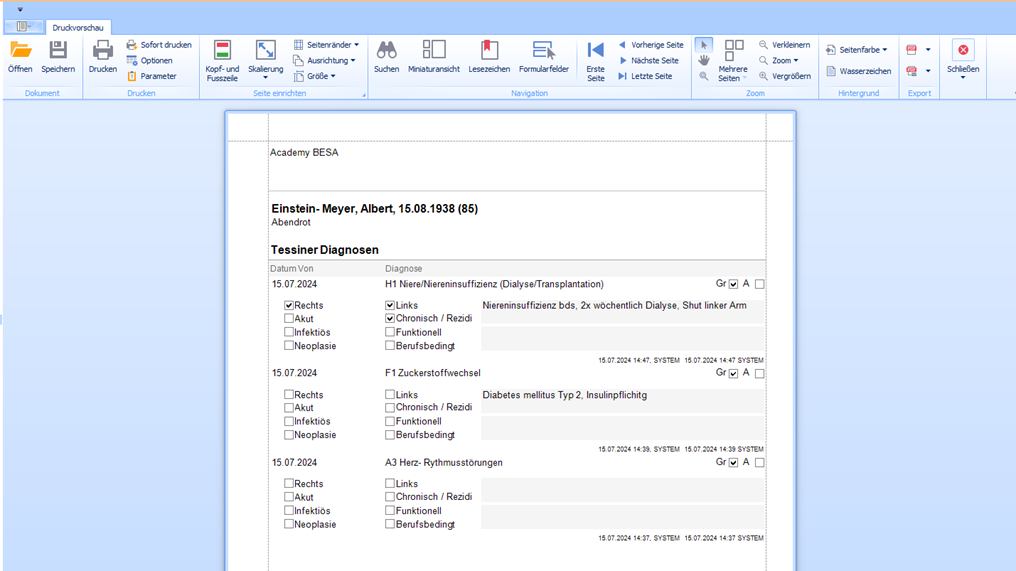Screen dimensions: 1016x571
Task: Click the Drucken printer icon
Action: pyautogui.click(x=103, y=51)
